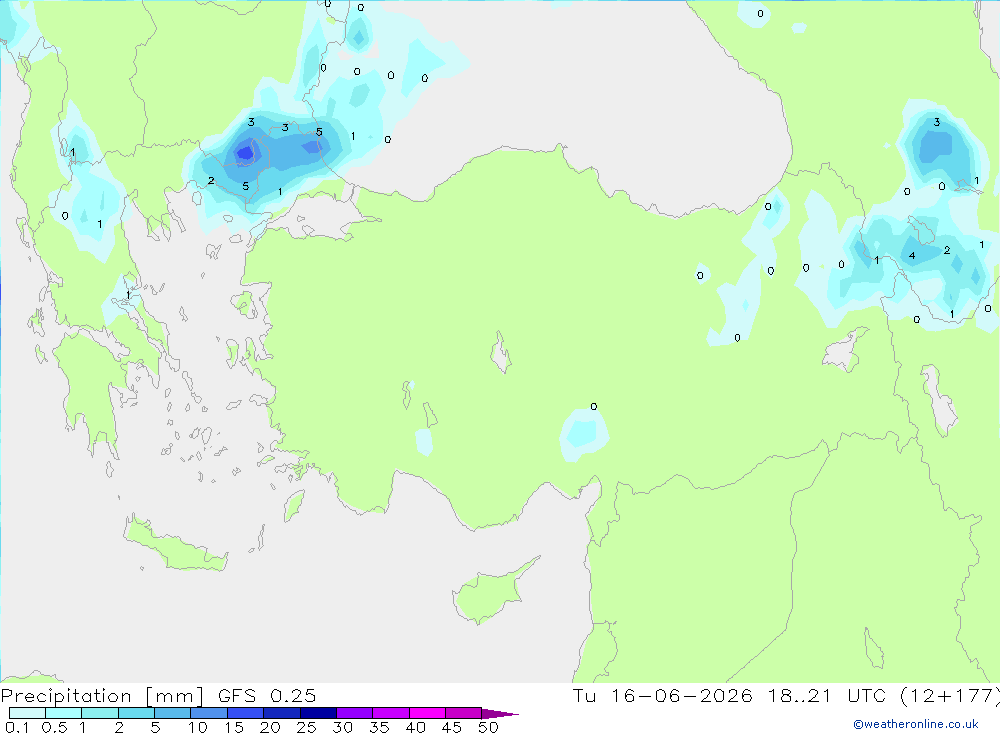Click the 'Precipitation [mm]' title text
1000x733 pixels.
pos(102,696)
